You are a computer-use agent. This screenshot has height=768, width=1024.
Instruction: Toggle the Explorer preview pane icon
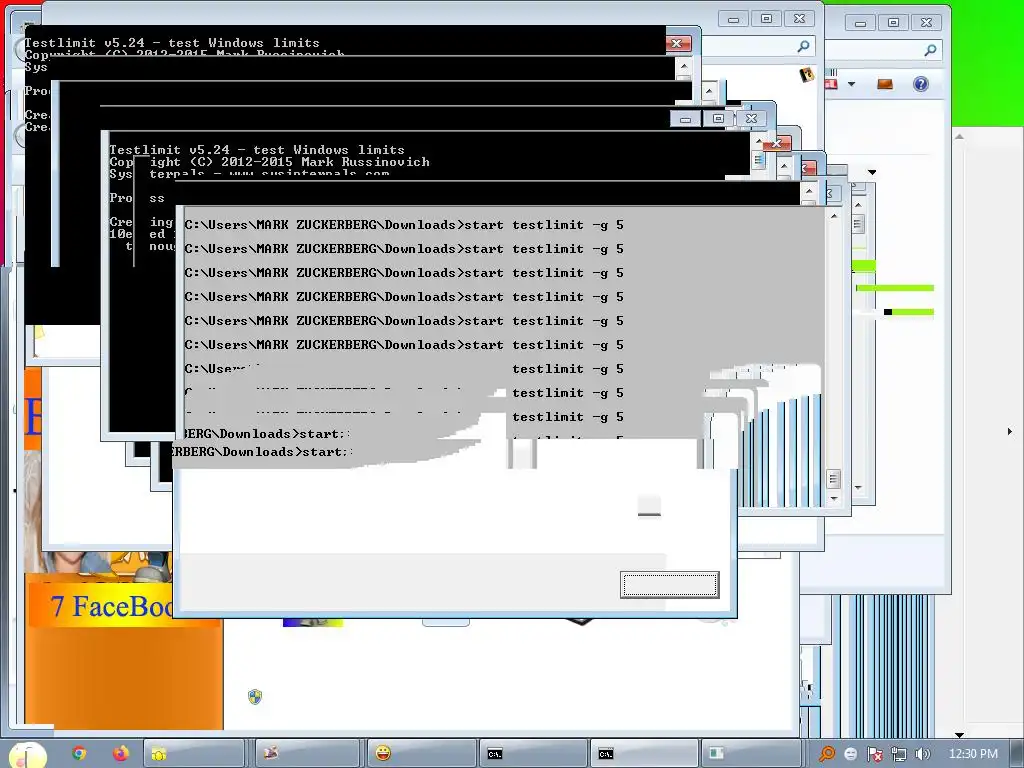(885, 84)
